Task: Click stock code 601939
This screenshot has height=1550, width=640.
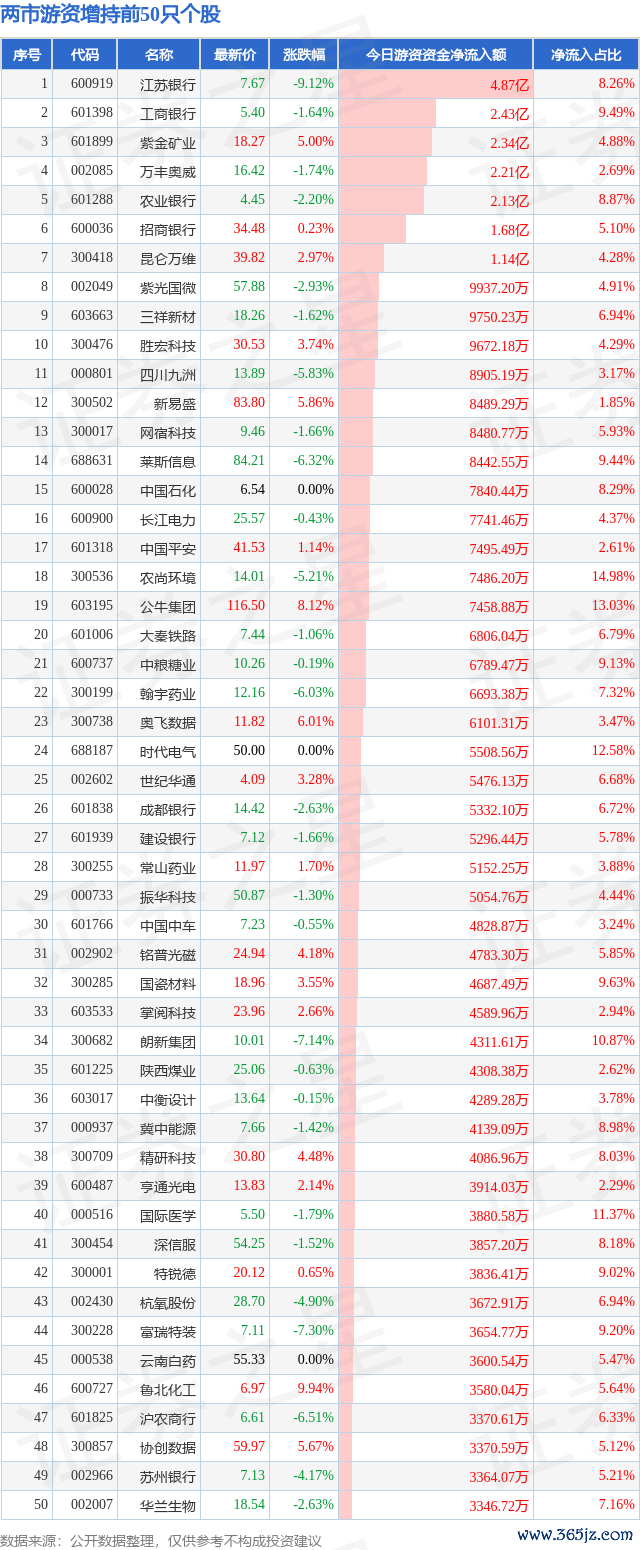Action: coord(92,838)
